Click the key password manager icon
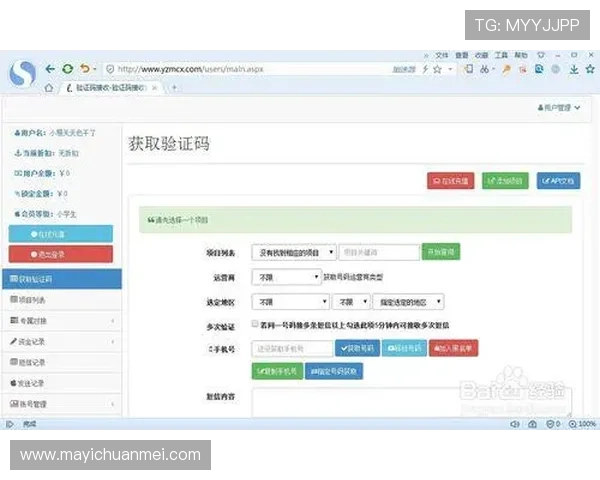Image resolution: width=600 pixels, height=480 pixels. tap(506, 69)
